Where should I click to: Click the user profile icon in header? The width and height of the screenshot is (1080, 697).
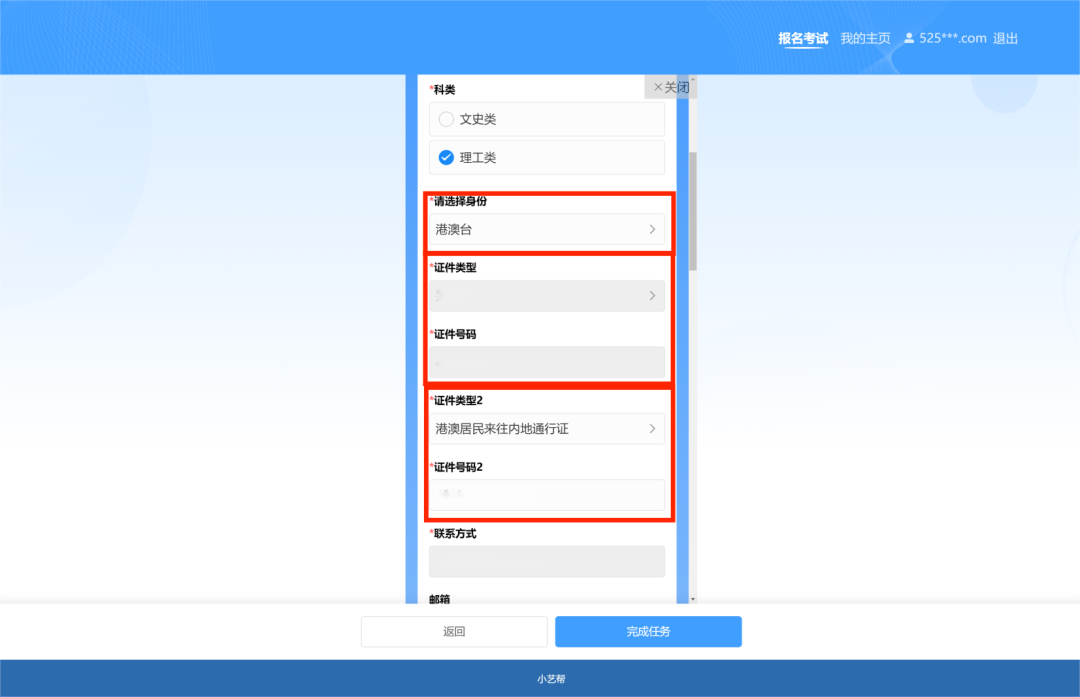coord(908,37)
